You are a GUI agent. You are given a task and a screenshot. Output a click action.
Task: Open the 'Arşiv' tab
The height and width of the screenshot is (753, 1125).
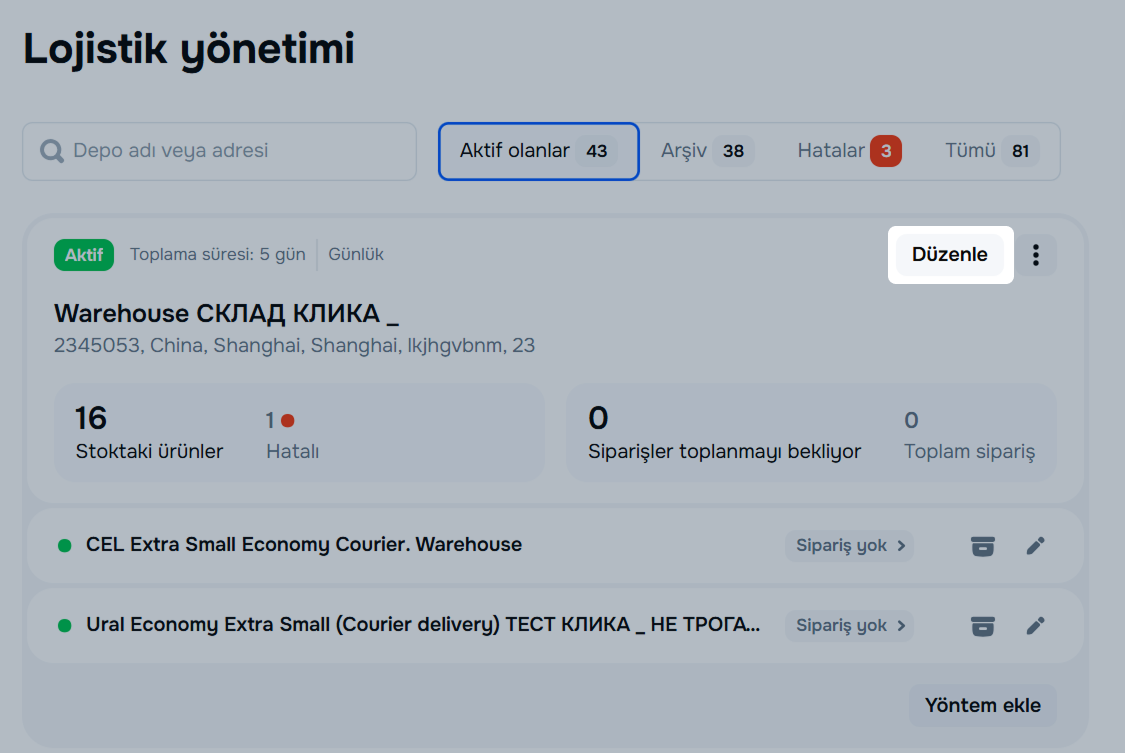pyautogui.click(x=706, y=151)
